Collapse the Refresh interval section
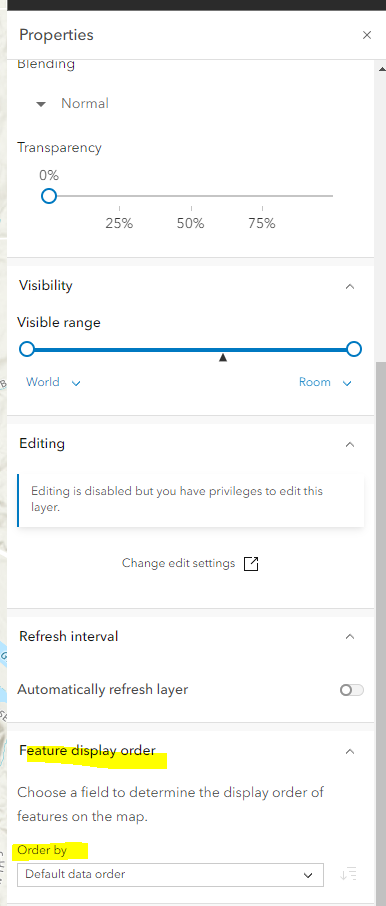The image size is (386, 906). click(350, 637)
